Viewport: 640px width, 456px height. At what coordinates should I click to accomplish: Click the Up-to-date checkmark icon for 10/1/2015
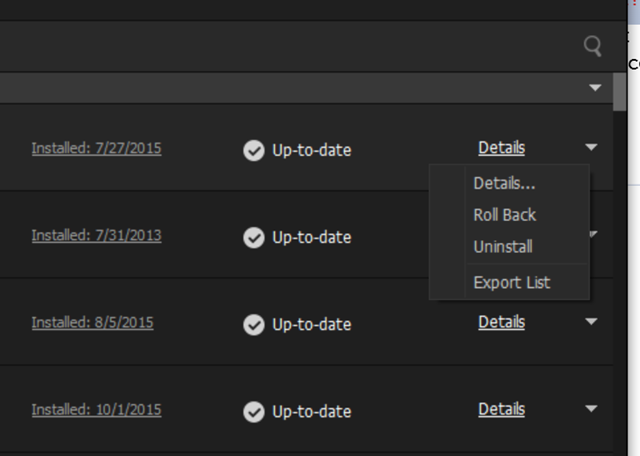(254, 412)
